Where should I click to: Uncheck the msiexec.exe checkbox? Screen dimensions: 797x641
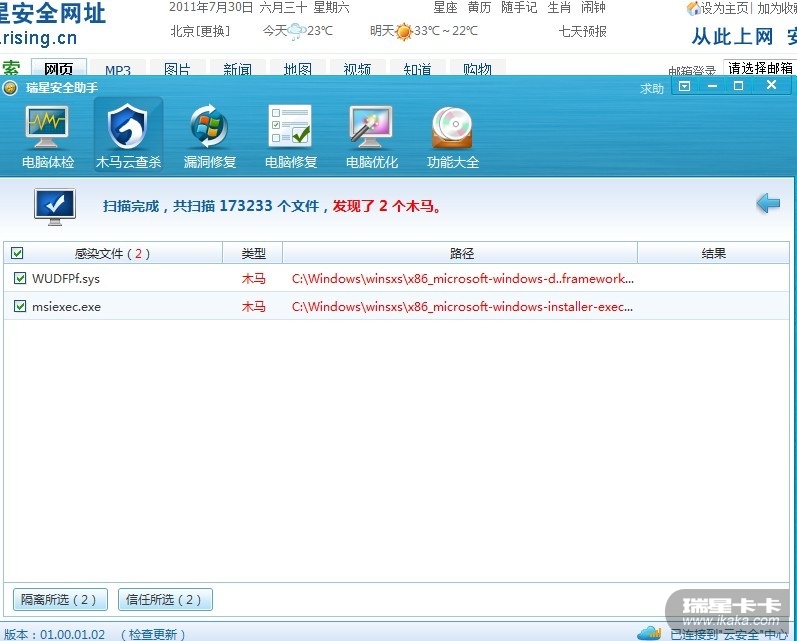point(20,306)
